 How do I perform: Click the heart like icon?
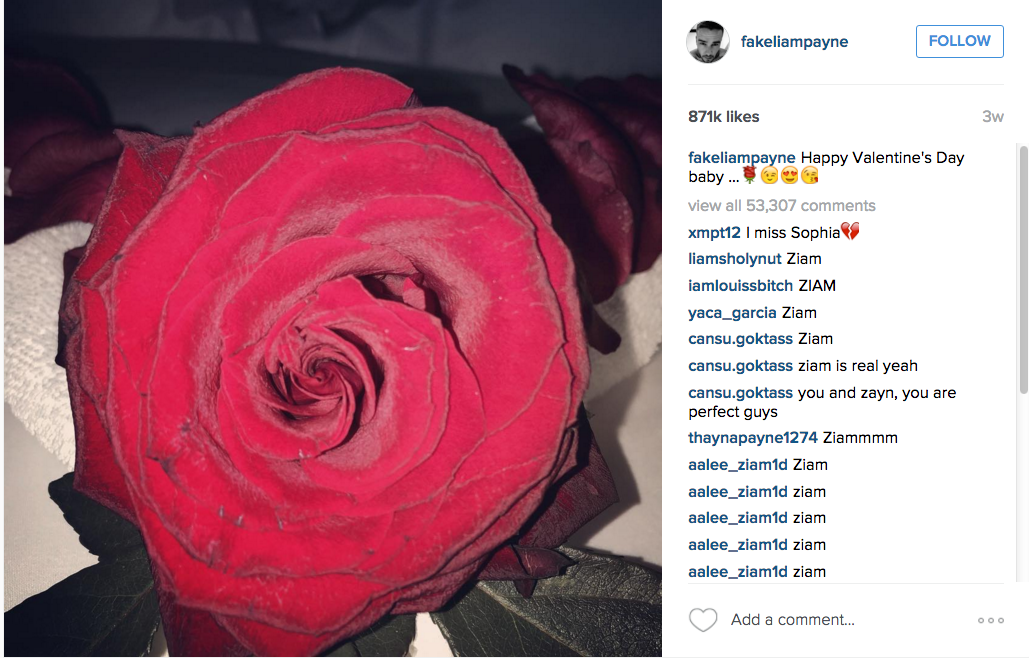[x=703, y=620]
